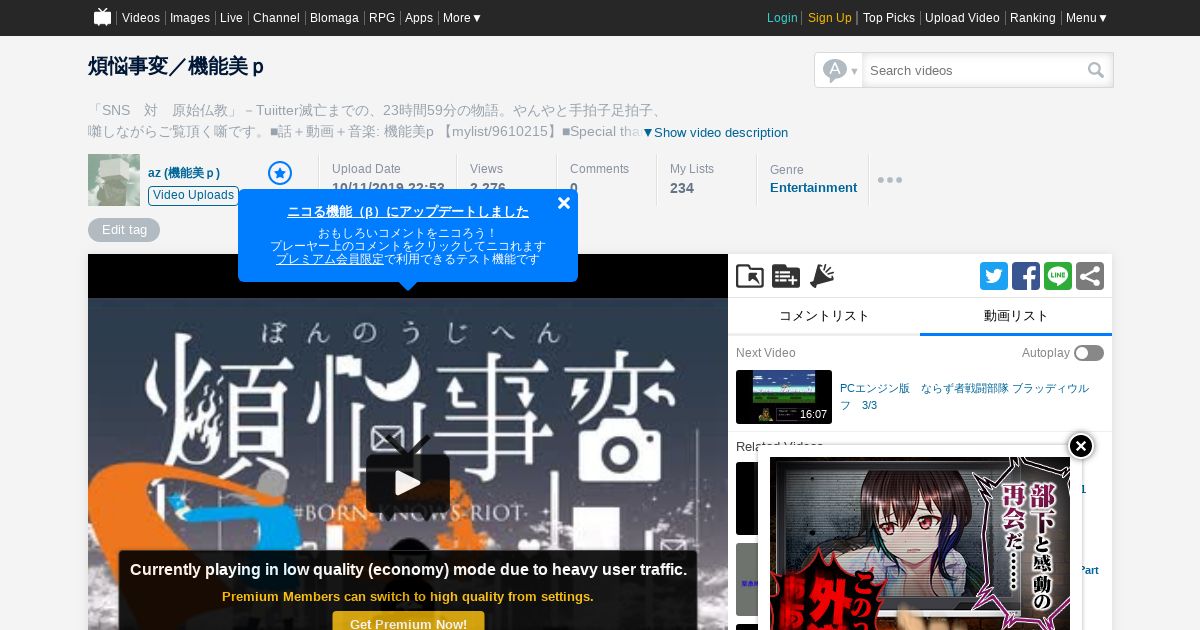Expand Show video description
The width and height of the screenshot is (1200, 630).
click(715, 132)
